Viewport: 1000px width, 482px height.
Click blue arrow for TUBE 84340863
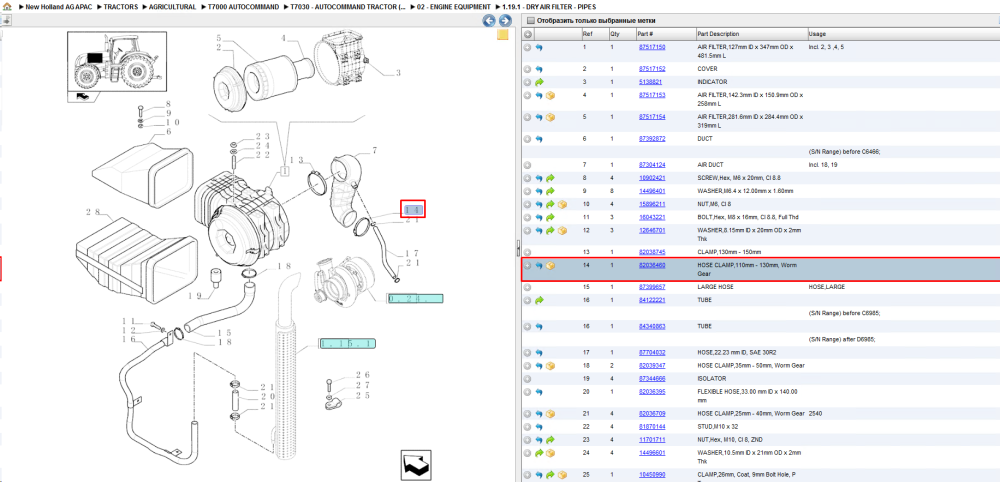pyautogui.click(x=539, y=326)
